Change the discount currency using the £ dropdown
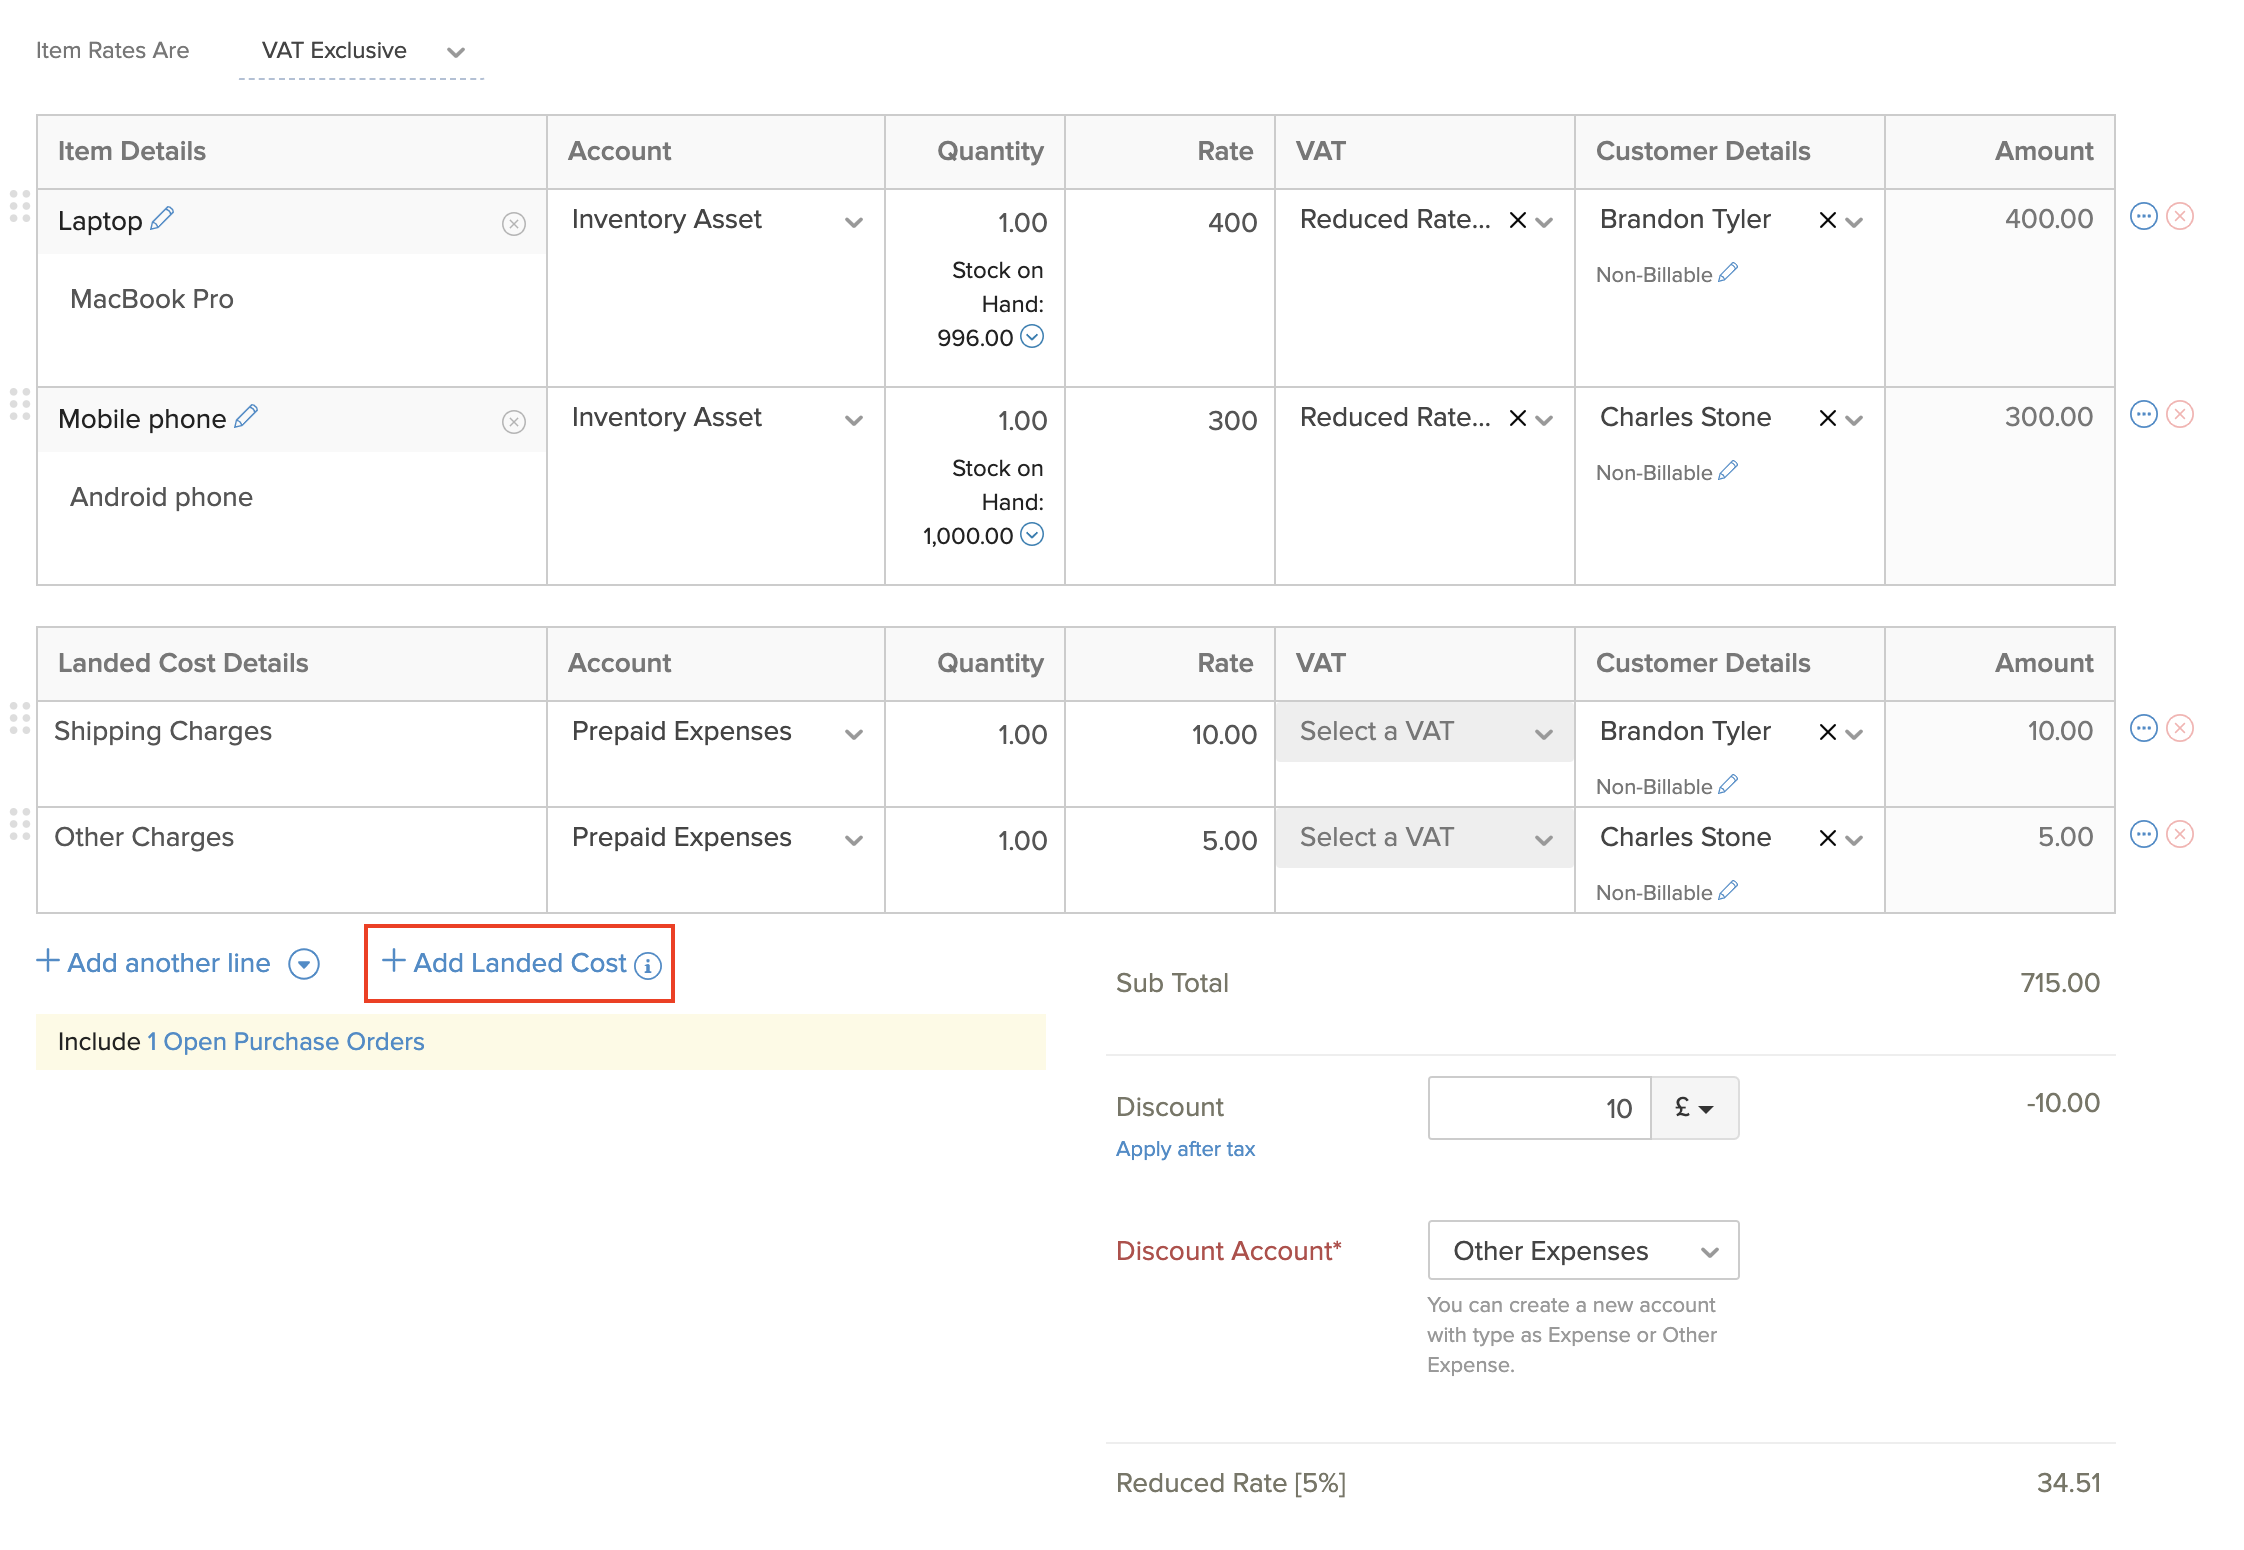This screenshot has width=2244, height=1550. 1694,1107
